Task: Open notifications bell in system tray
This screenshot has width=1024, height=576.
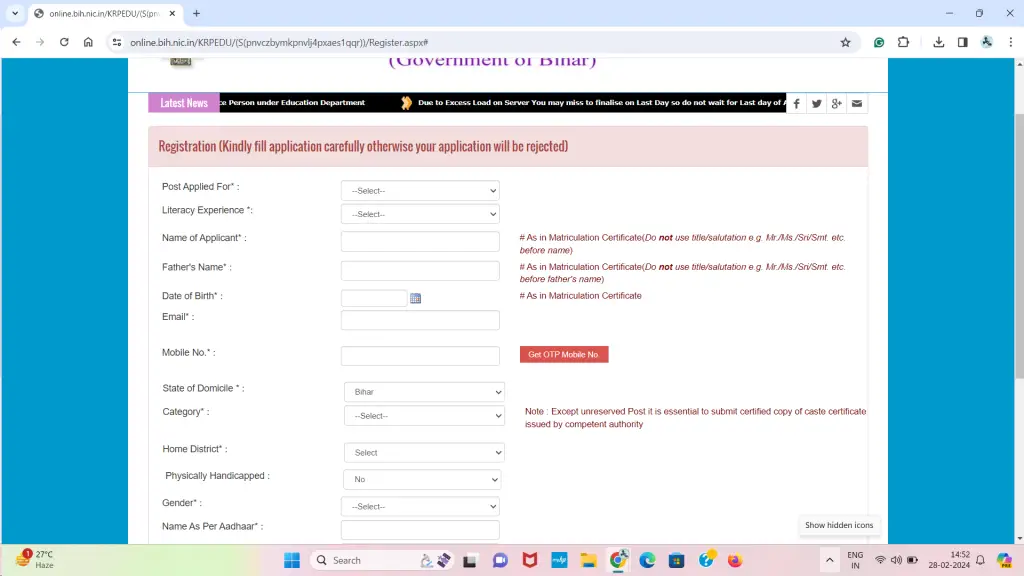Action: (980, 560)
